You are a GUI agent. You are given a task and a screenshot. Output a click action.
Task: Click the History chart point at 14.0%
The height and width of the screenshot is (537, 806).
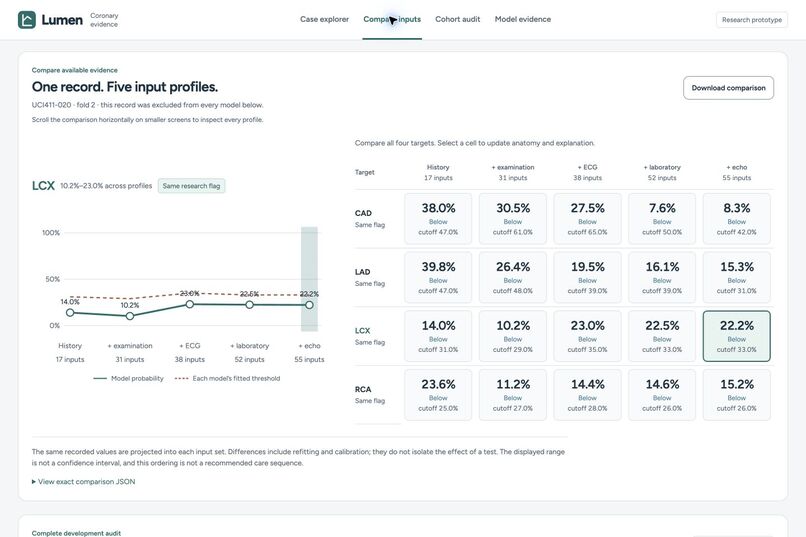click(70, 312)
